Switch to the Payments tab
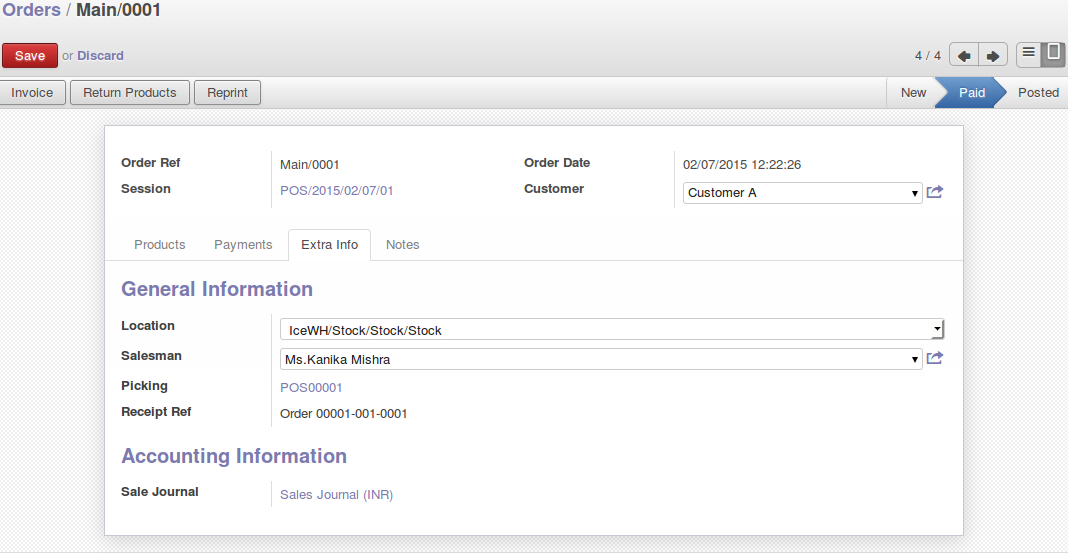 coord(243,245)
